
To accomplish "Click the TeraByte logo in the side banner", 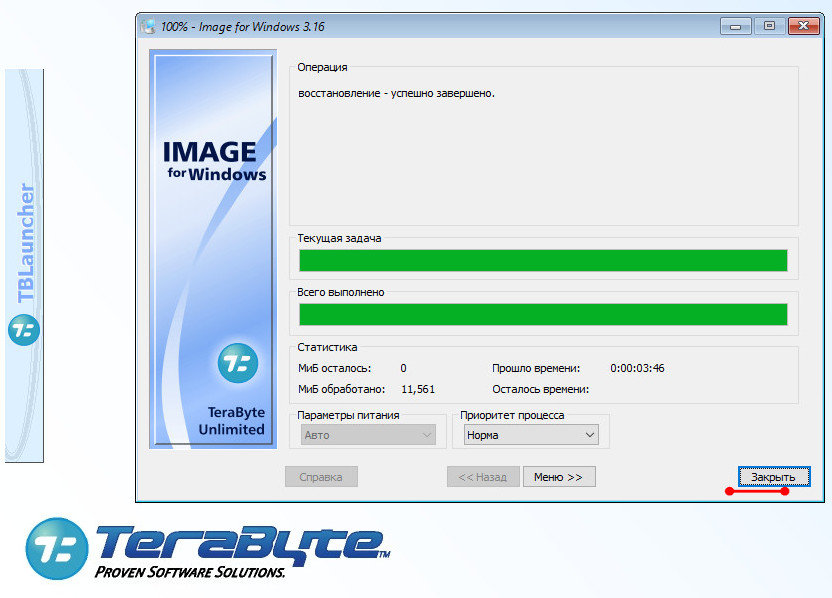I will pos(238,363).
